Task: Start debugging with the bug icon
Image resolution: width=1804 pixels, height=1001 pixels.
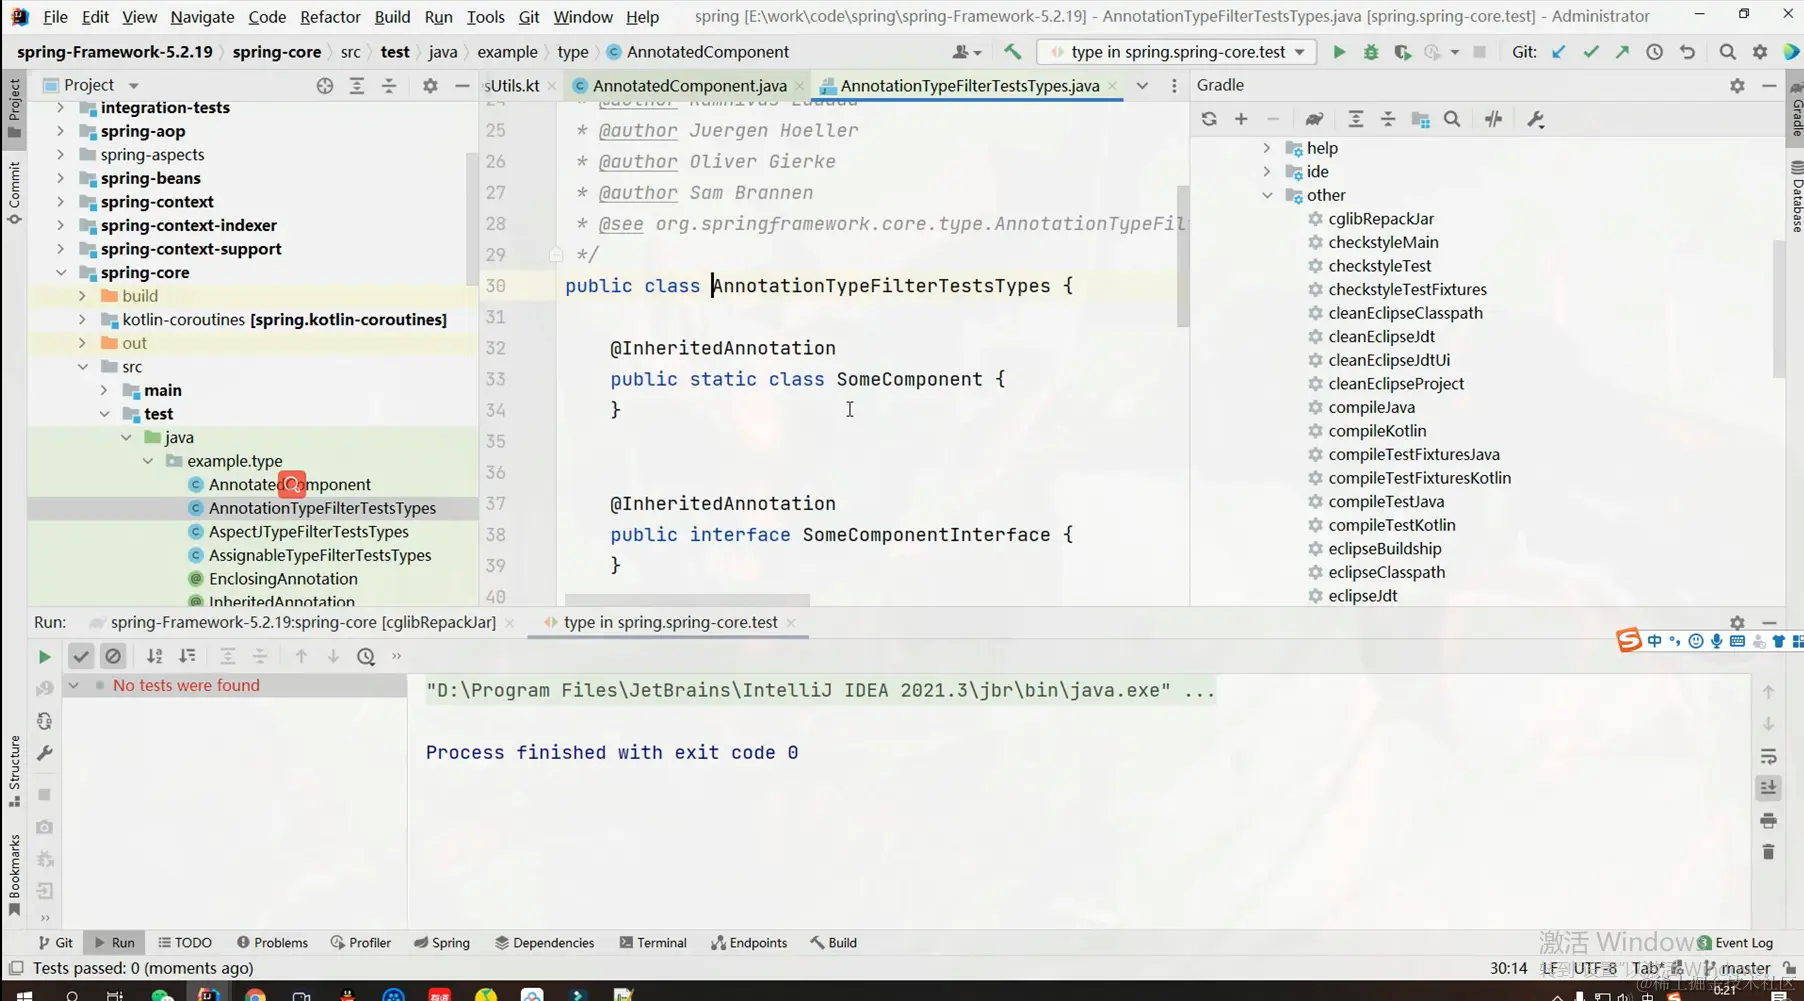Action: point(1371,52)
